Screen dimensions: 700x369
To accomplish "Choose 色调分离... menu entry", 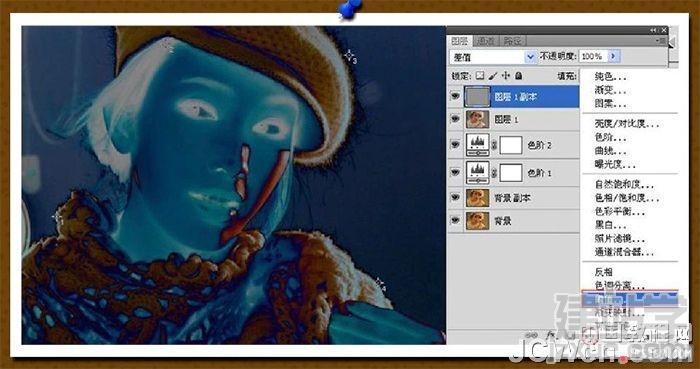I will pyautogui.click(x=620, y=286).
